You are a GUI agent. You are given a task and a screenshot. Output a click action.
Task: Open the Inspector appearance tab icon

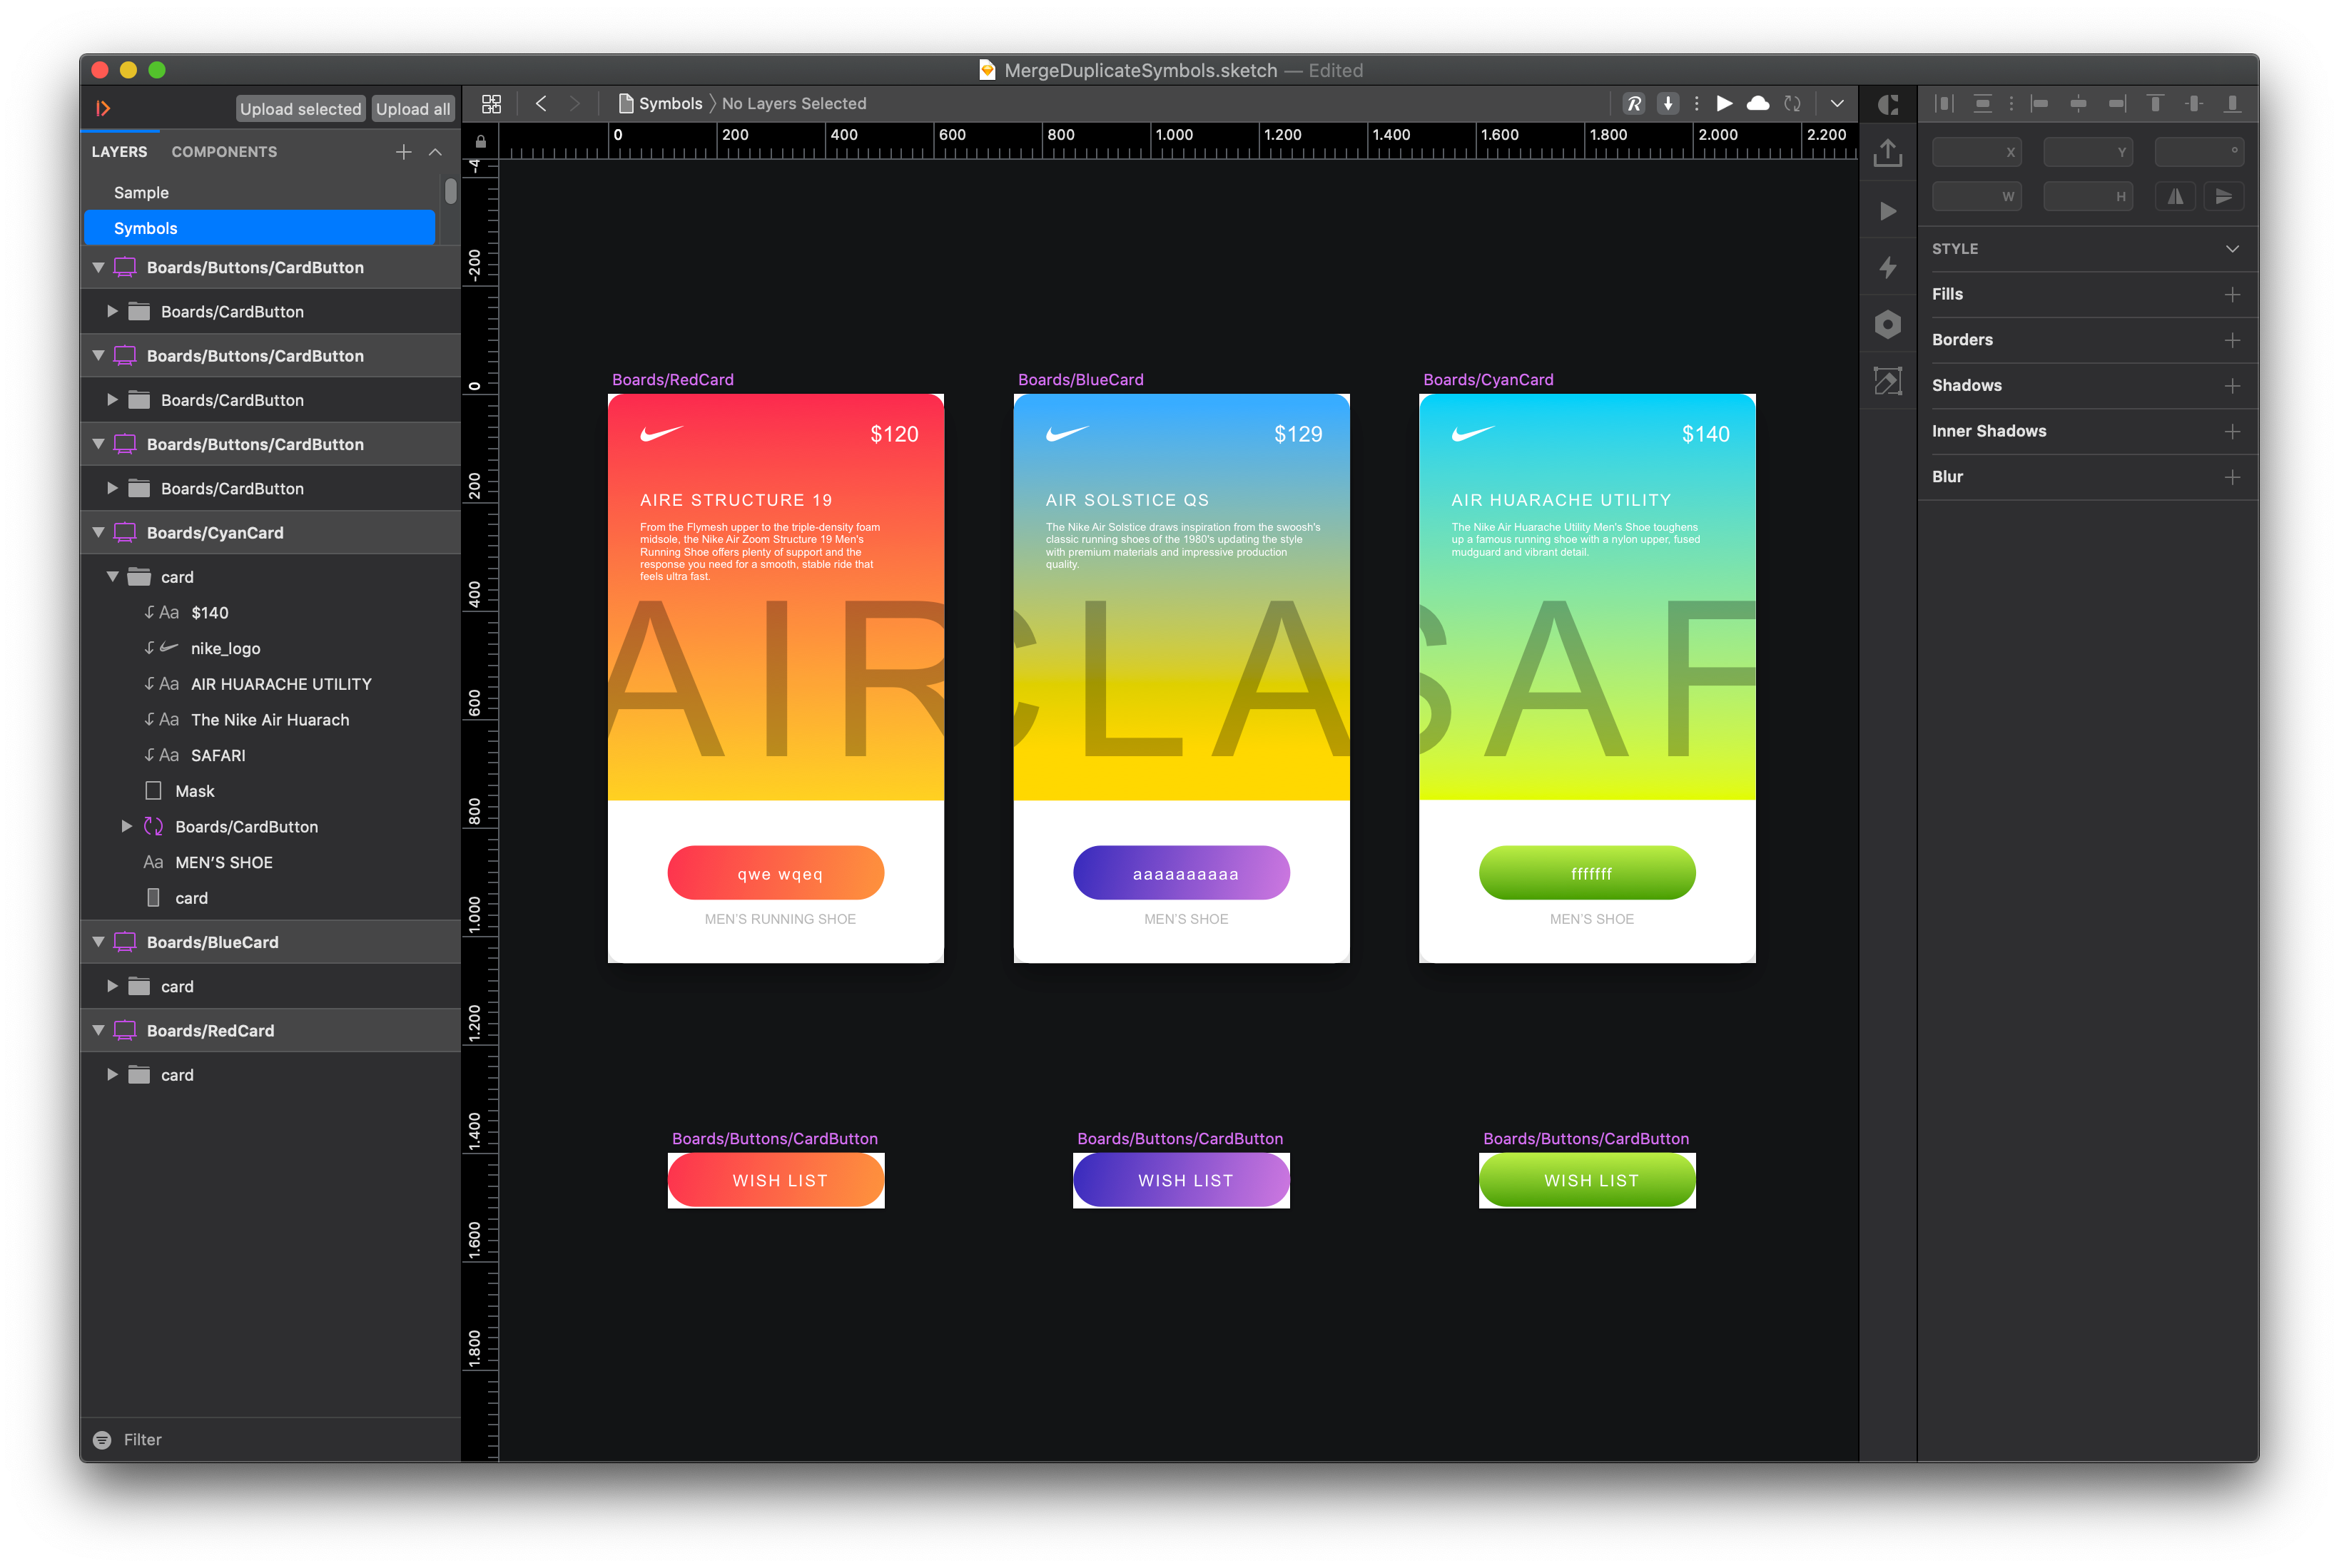pos(1888,105)
